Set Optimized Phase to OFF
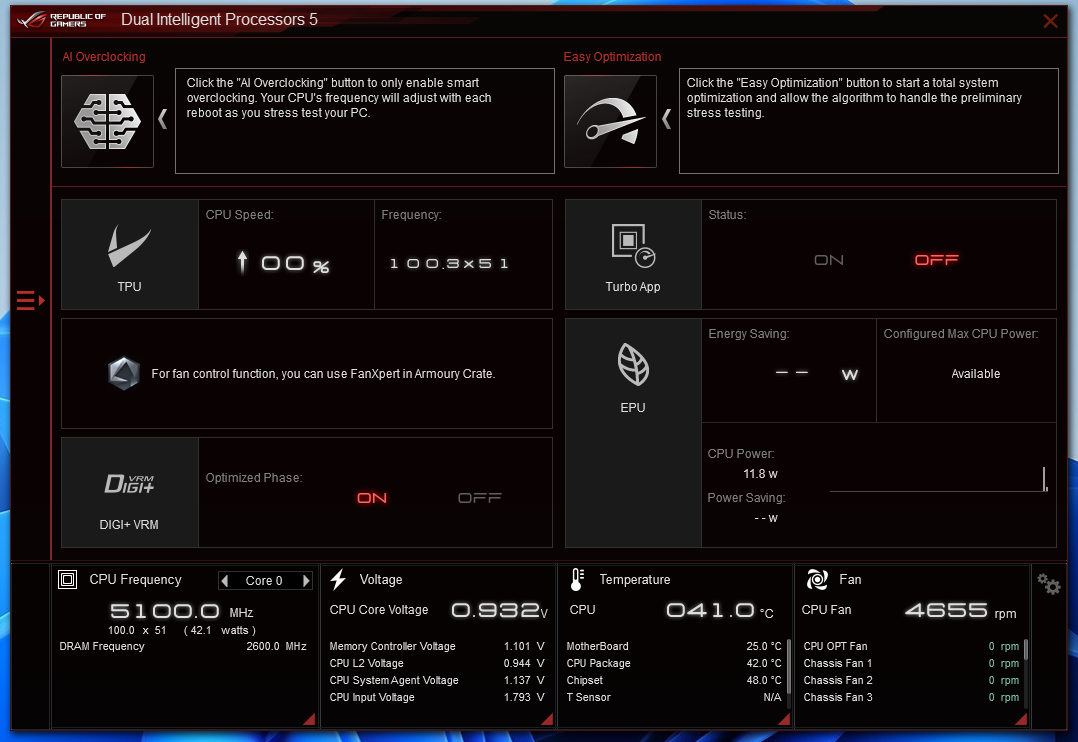 [480, 498]
